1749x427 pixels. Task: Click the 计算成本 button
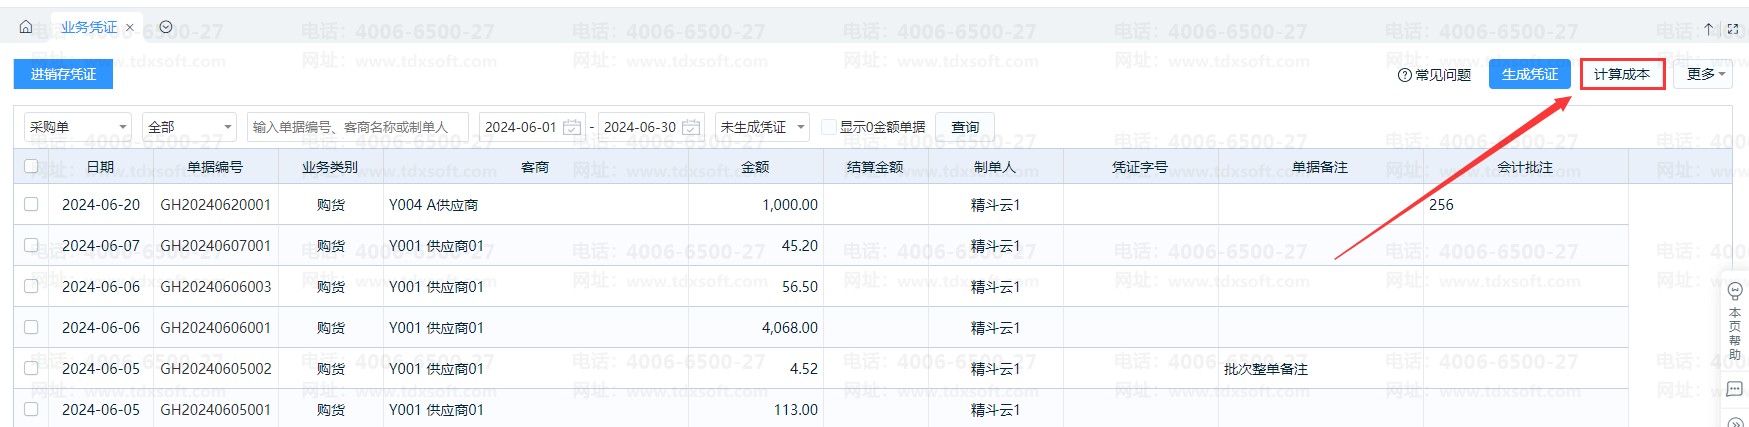[1622, 74]
